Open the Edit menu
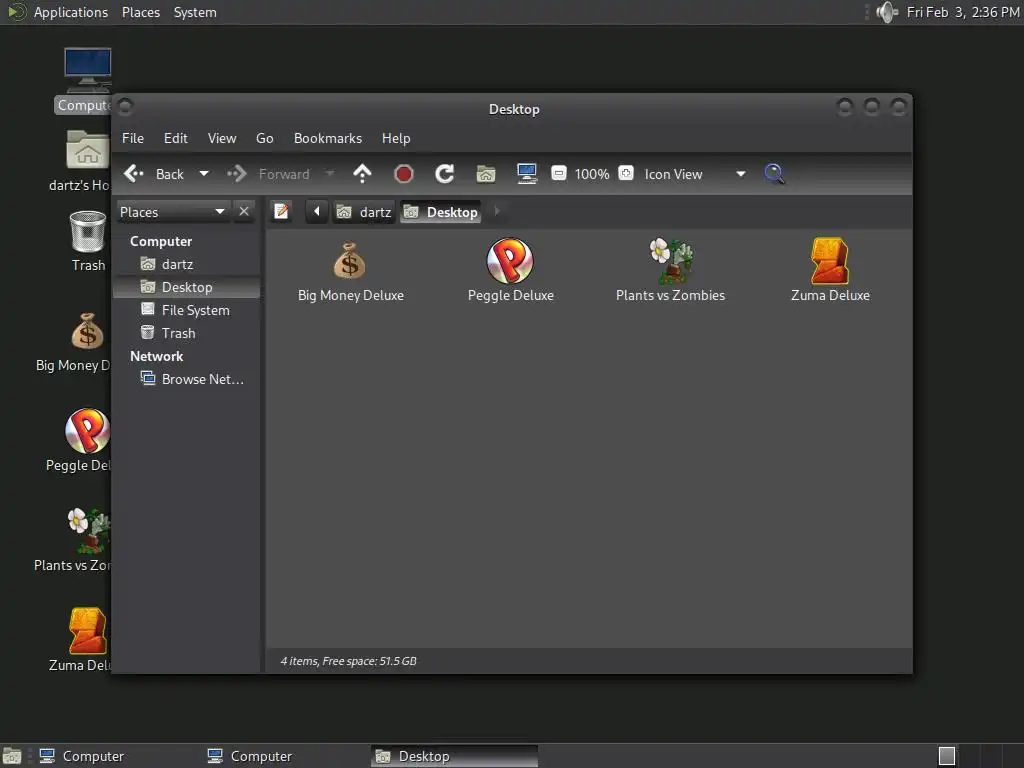 (x=176, y=138)
